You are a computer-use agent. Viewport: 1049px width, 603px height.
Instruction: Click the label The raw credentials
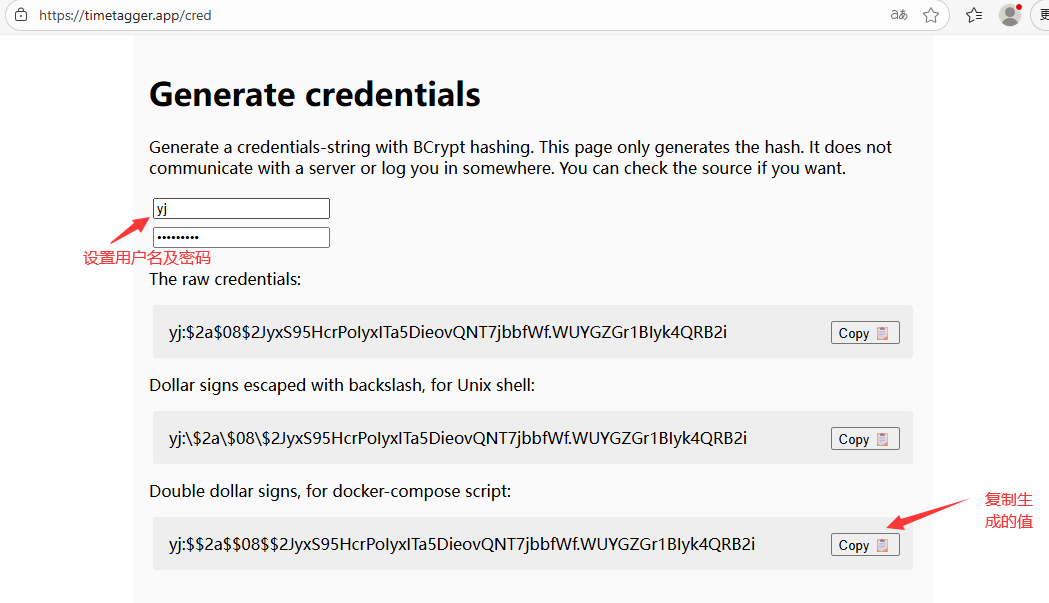225,279
